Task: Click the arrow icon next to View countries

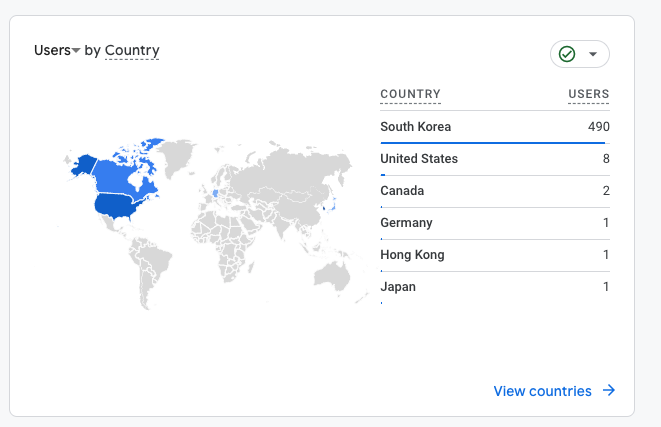Action: point(609,390)
